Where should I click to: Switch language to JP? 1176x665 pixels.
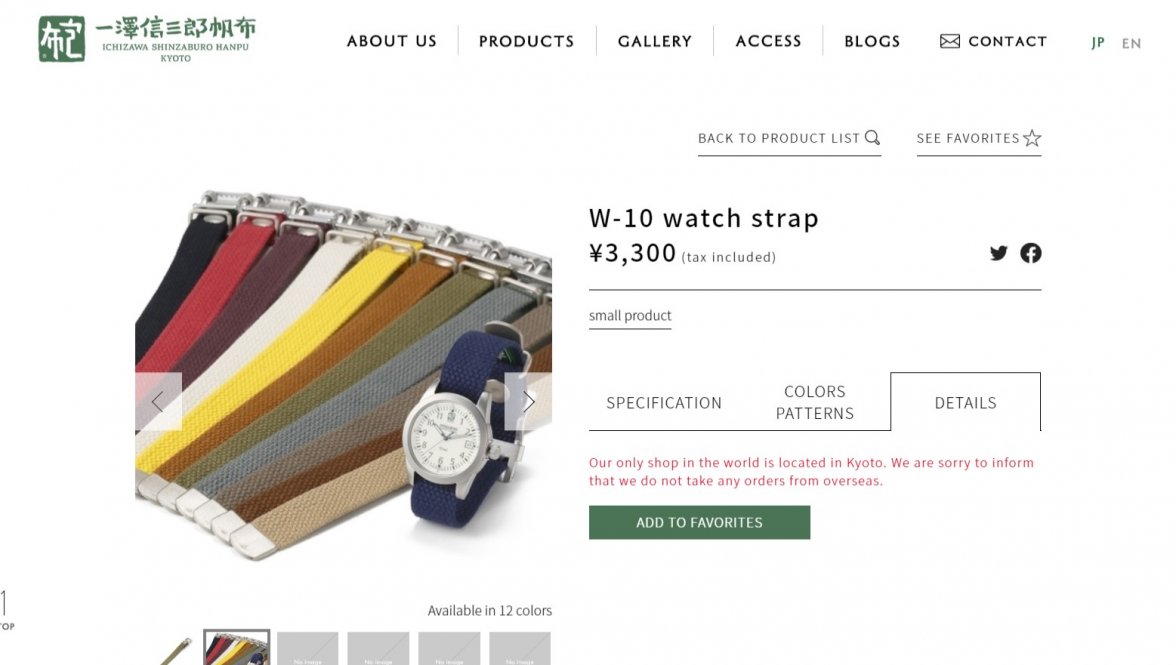[1098, 43]
